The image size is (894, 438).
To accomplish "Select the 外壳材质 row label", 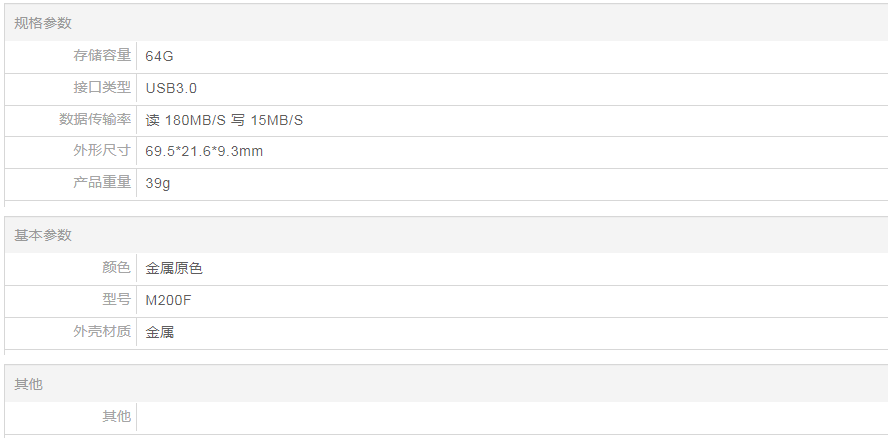I will point(101,331).
